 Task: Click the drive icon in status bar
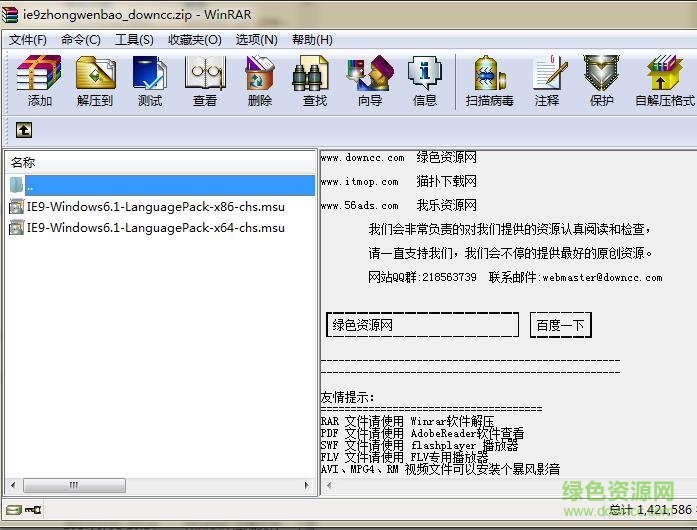pyautogui.click(x=13, y=510)
